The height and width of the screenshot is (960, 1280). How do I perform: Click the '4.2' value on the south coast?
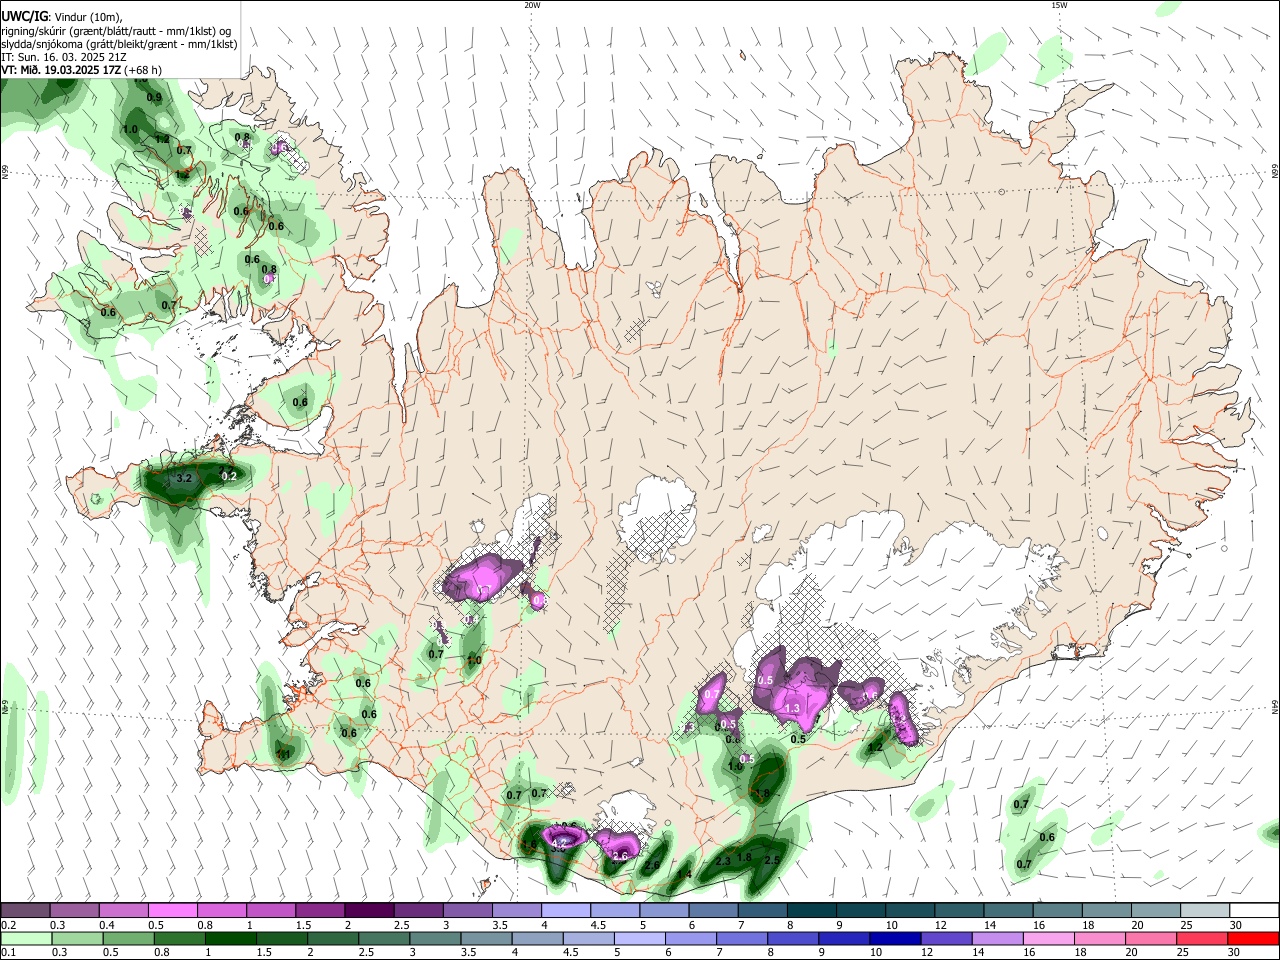click(x=559, y=844)
